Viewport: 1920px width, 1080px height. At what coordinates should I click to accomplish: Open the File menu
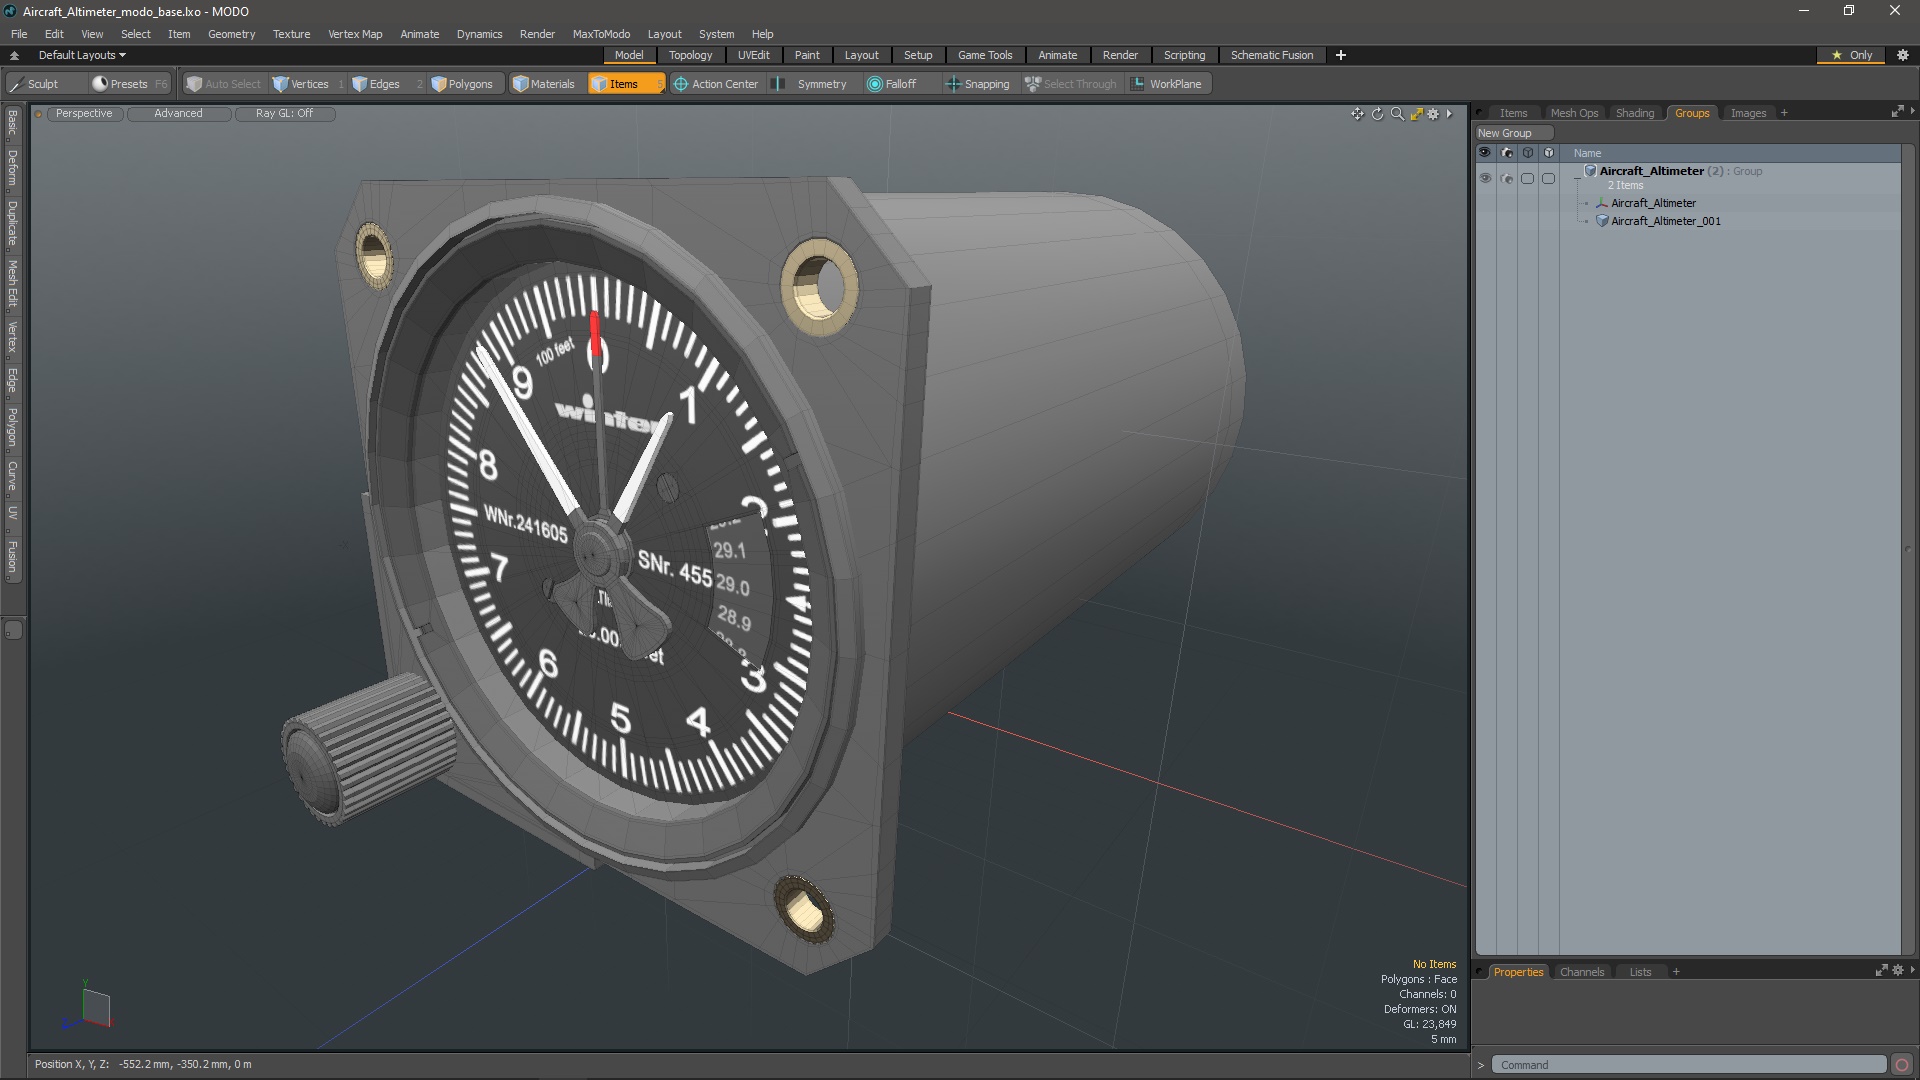19,34
